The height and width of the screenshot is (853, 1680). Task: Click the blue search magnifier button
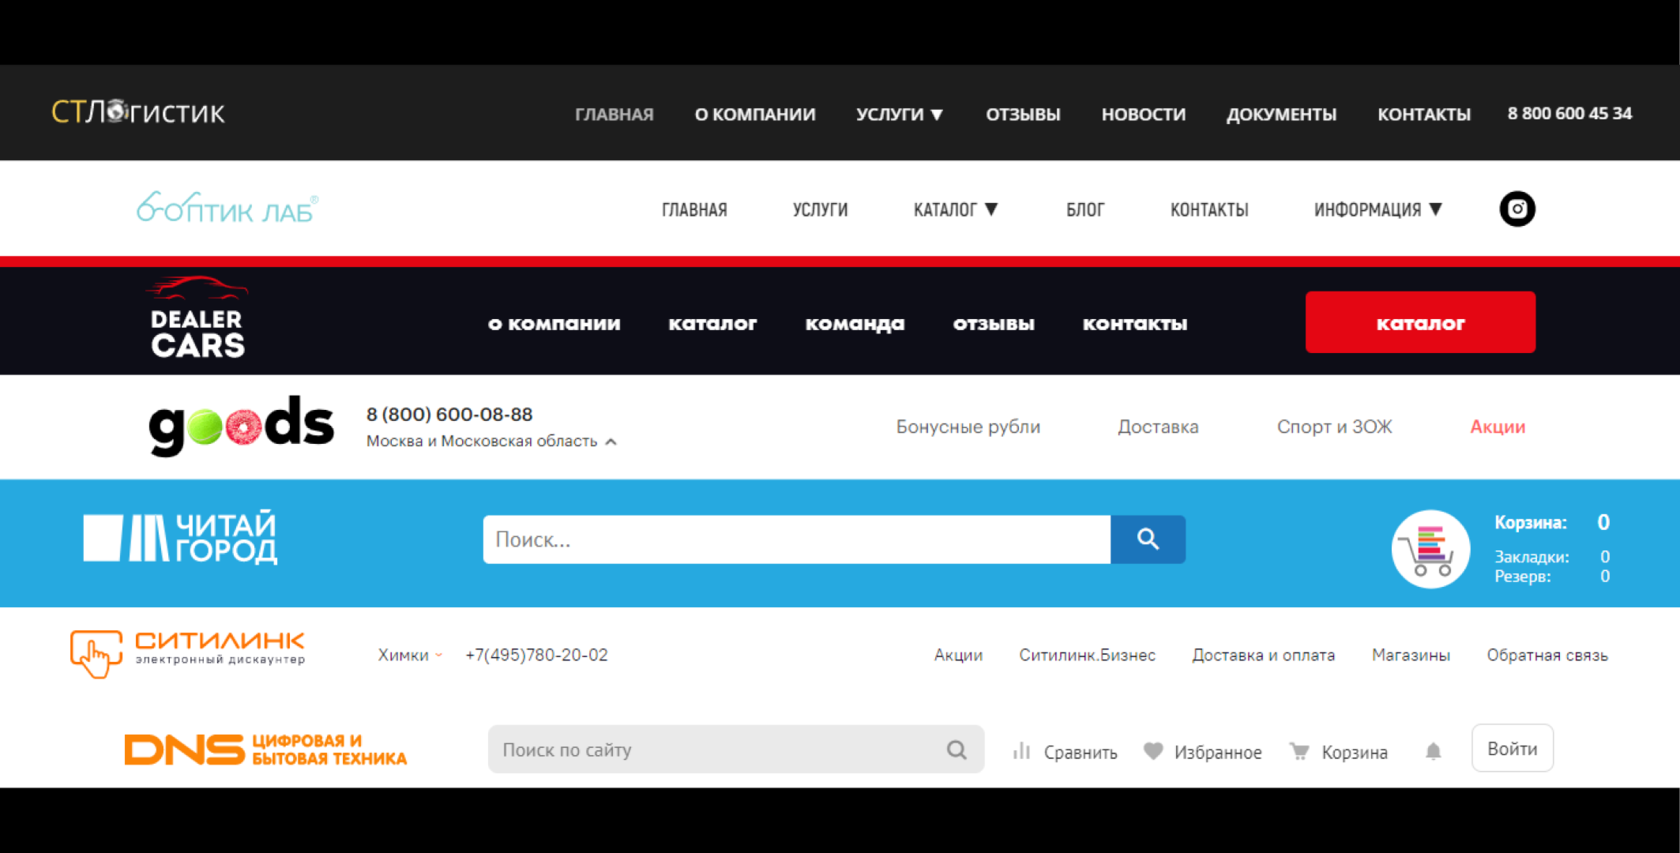pos(1148,539)
